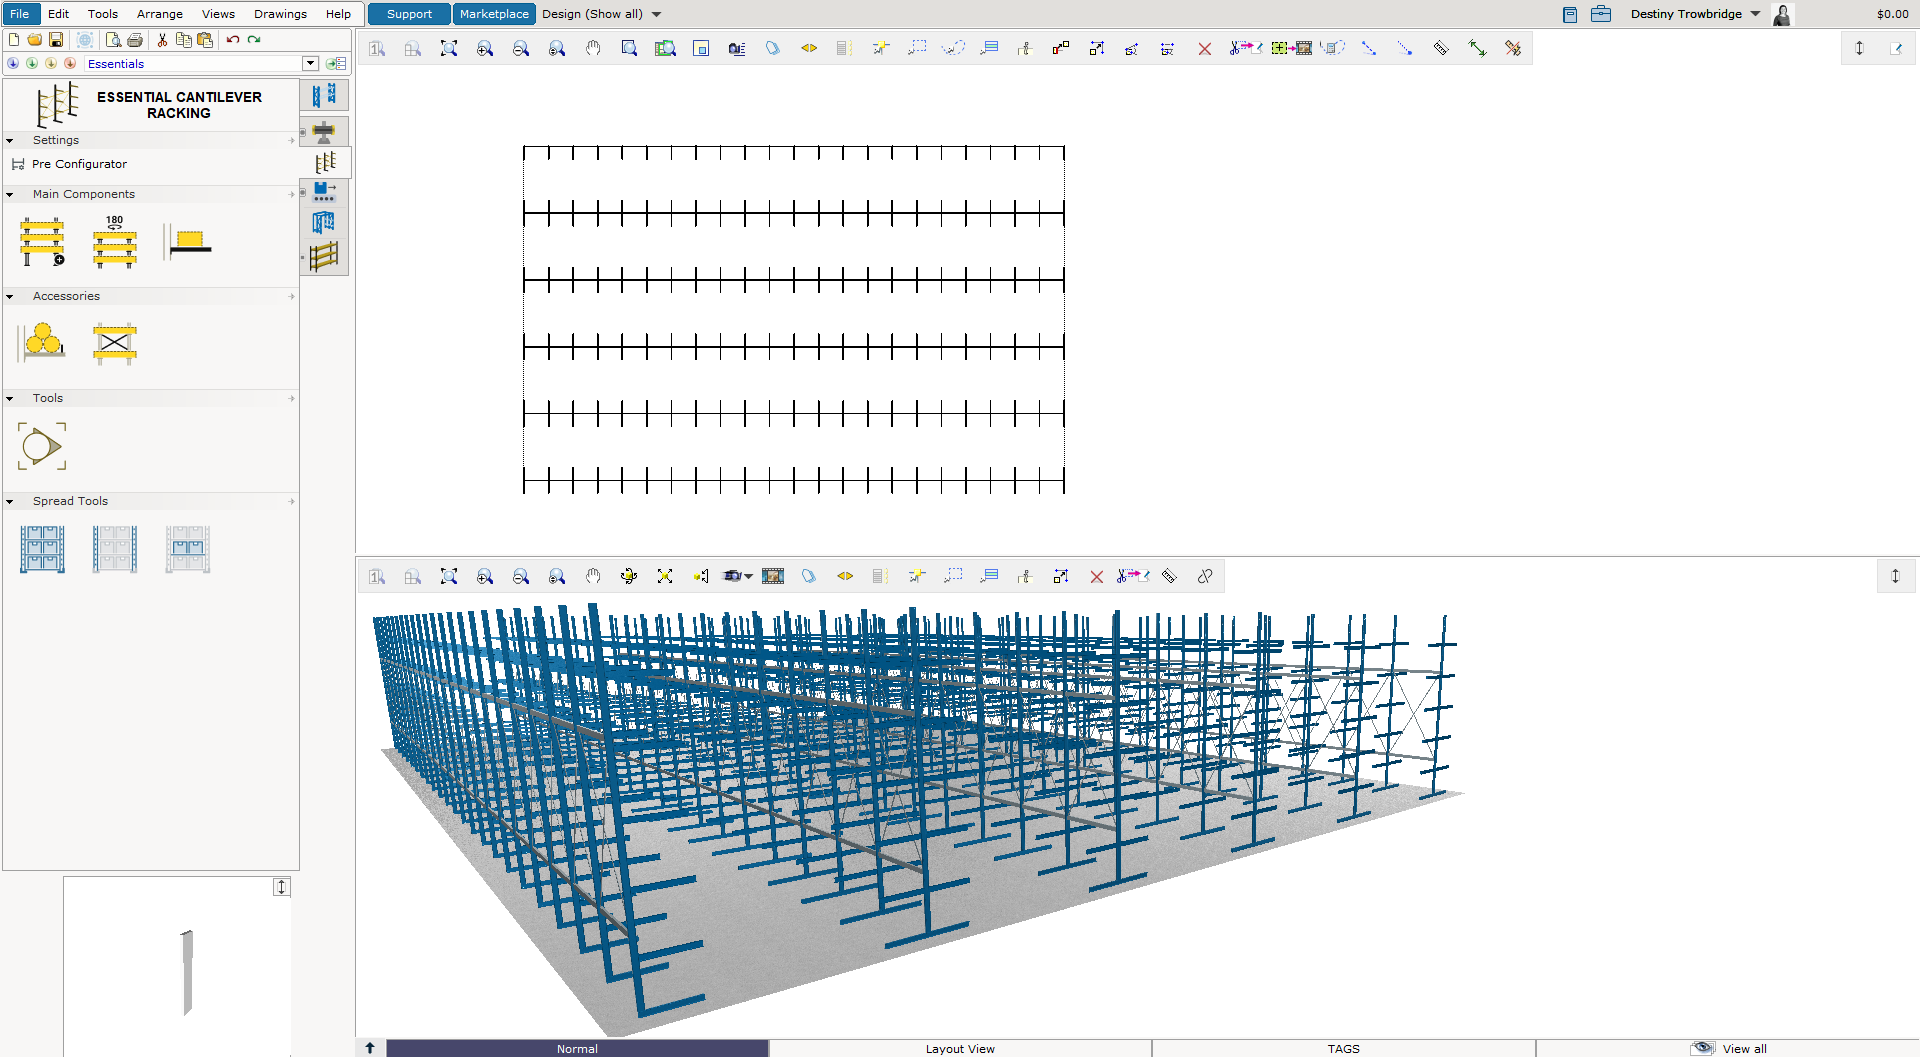Select the Orbit rotate tool in the 3D toolbar
This screenshot has width=1920, height=1057.
pos(629,576)
